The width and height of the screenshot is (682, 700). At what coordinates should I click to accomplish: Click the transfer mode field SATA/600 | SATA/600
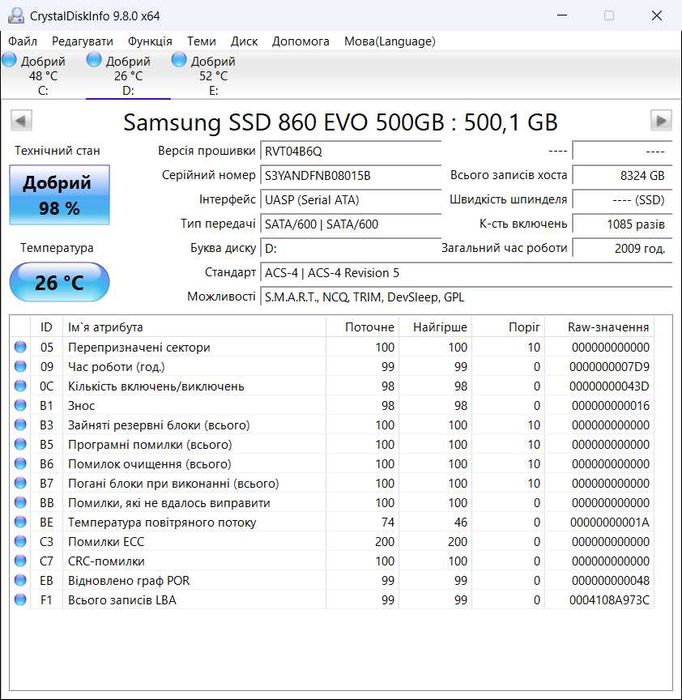351,224
